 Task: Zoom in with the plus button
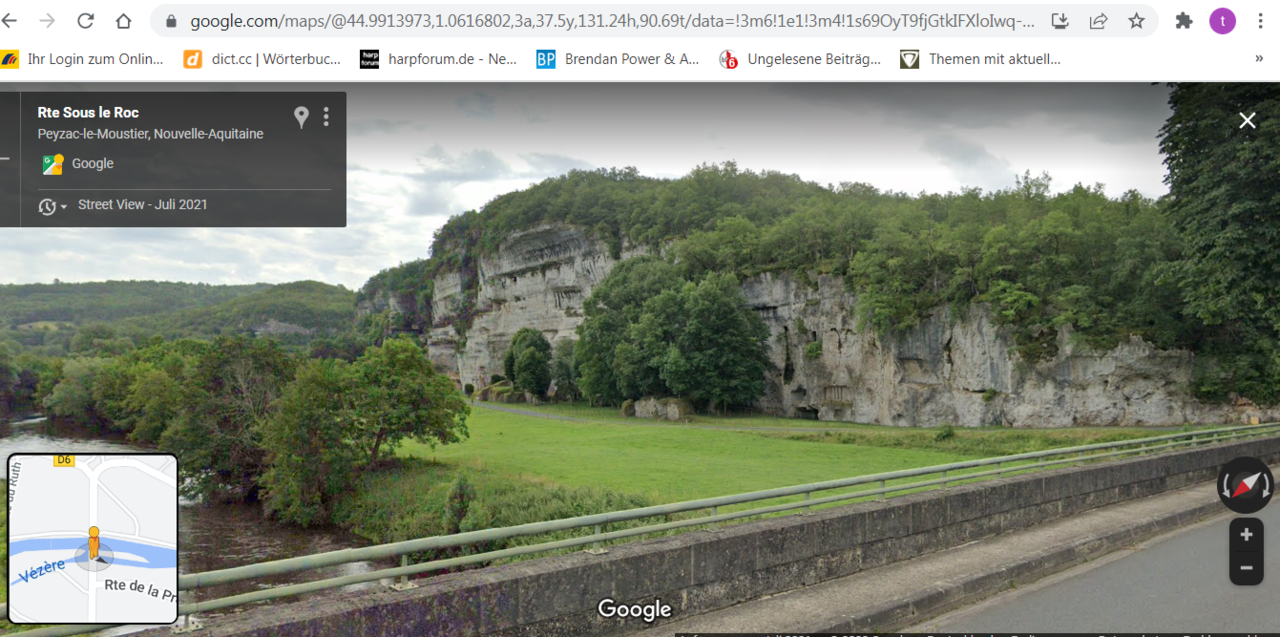pos(1246,535)
